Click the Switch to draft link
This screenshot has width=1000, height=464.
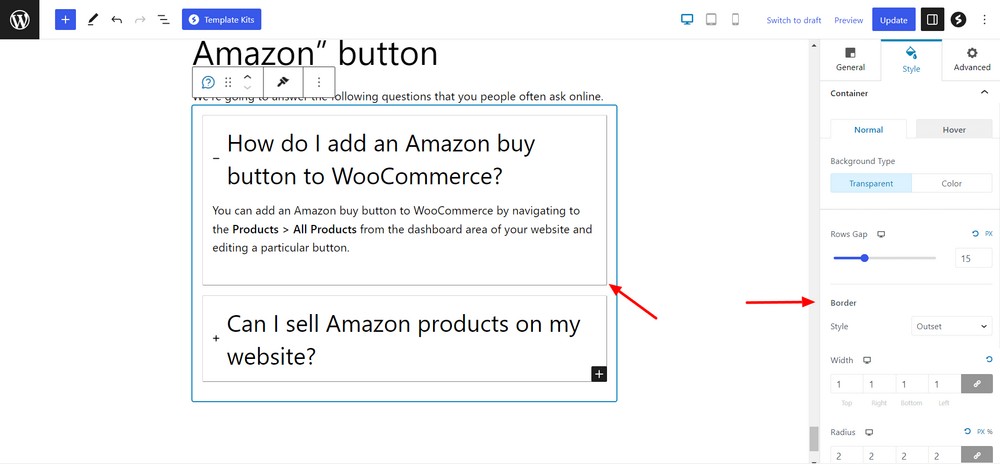coord(793,20)
